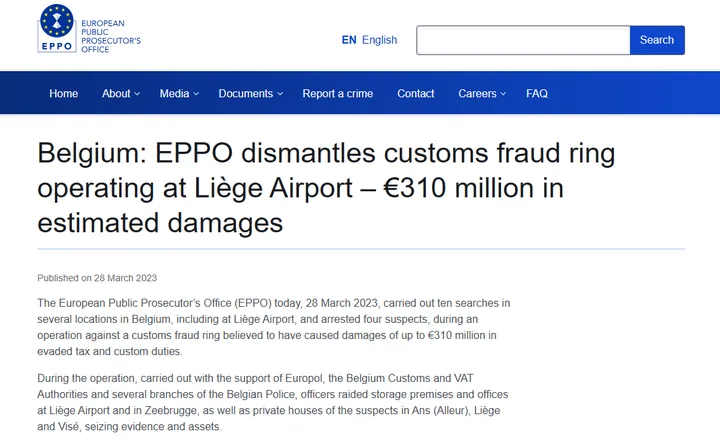720x437 pixels.
Task: Click the blue Search button
Action: click(657, 40)
